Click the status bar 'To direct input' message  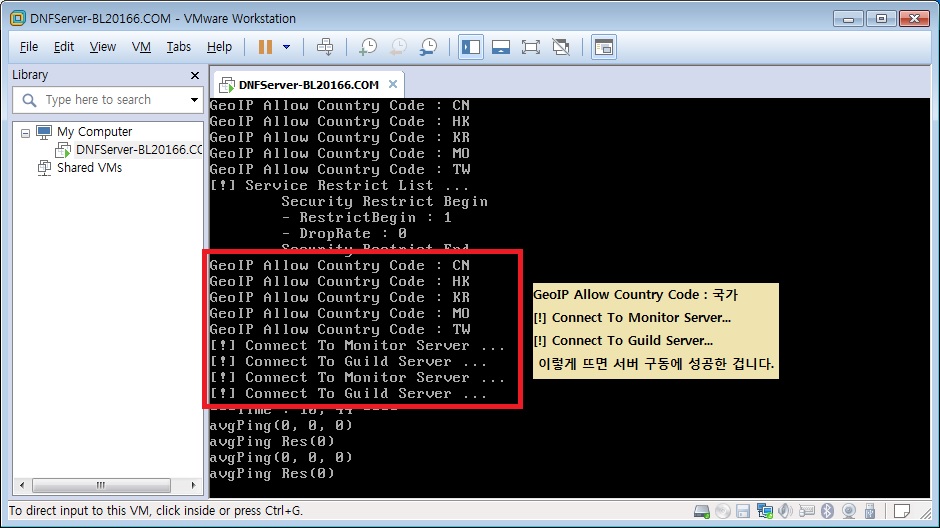(156, 511)
